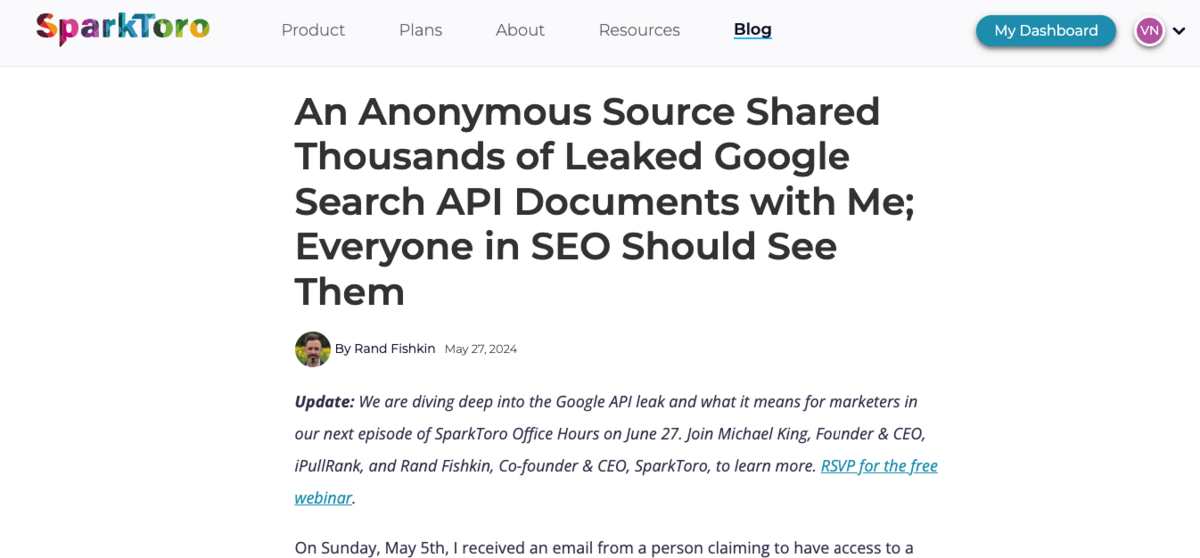Click the bold "Update:" label
The height and width of the screenshot is (558, 1200).
point(324,402)
